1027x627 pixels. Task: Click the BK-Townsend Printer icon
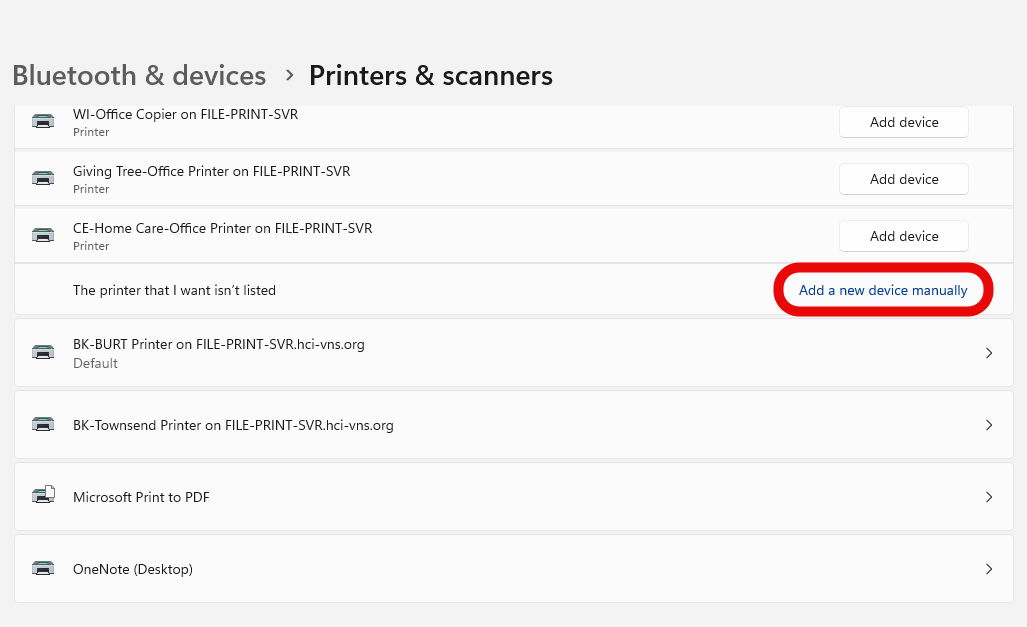pyautogui.click(x=43, y=425)
